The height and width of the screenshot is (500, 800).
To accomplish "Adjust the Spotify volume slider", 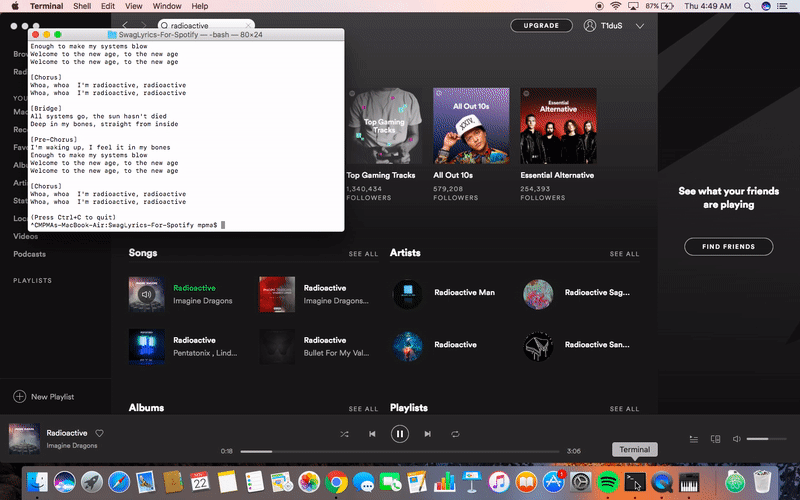I will tap(766, 439).
